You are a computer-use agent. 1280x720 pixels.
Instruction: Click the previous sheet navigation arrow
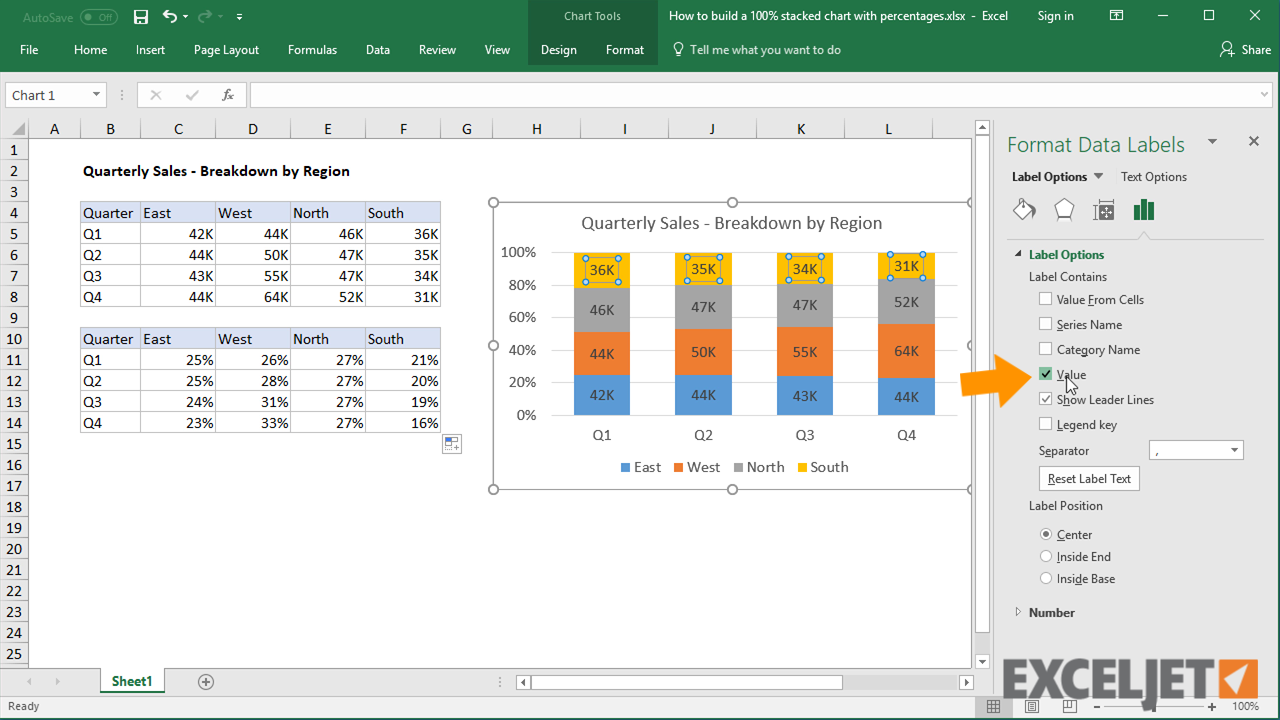(28, 682)
